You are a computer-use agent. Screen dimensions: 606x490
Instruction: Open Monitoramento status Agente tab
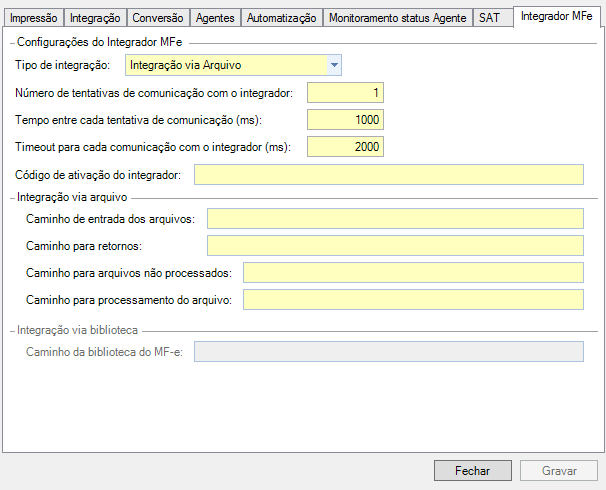click(x=398, y=18)
